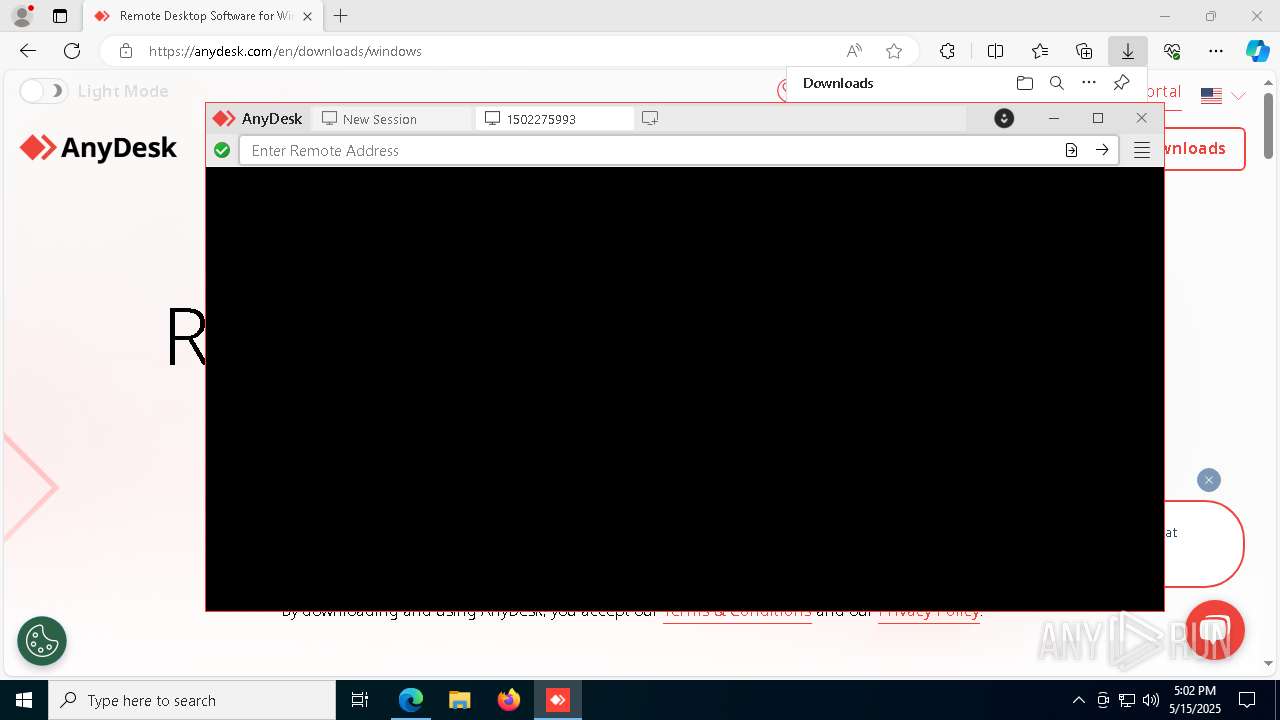The image size is (1280, 720).
Task: Add a new AnyDesk session tab
Action: pyautogui.click(x=650, y=118)
